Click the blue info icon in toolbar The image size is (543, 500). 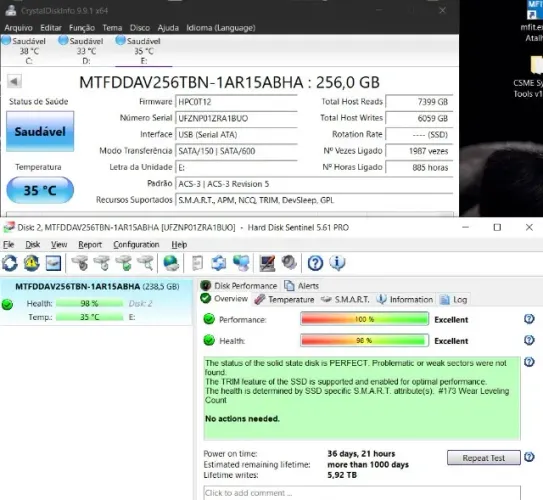coord(337,263)
